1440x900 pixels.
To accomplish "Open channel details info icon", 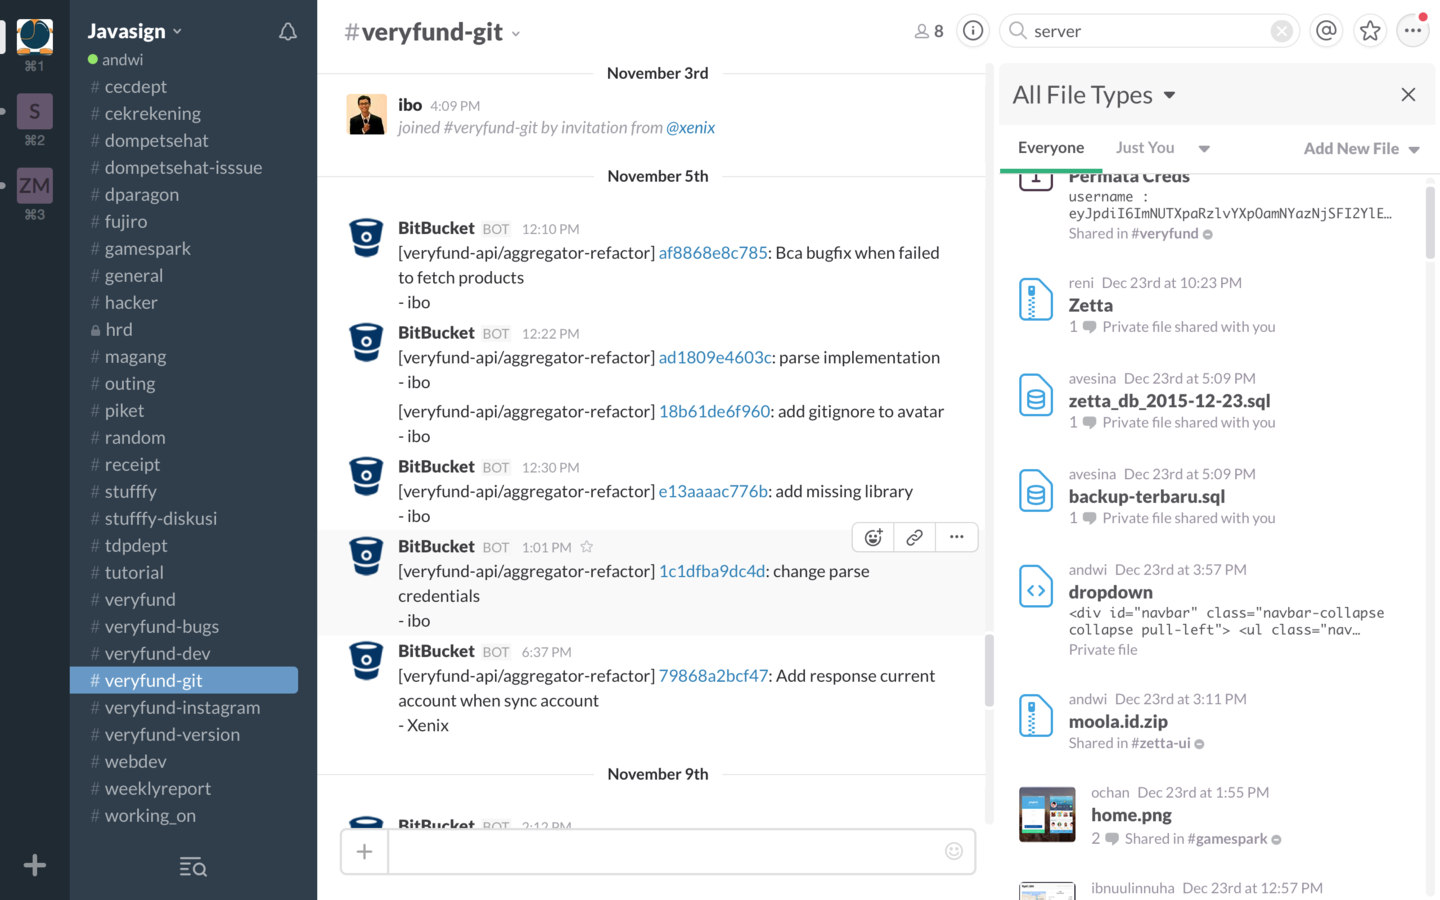I will [972, 31].
